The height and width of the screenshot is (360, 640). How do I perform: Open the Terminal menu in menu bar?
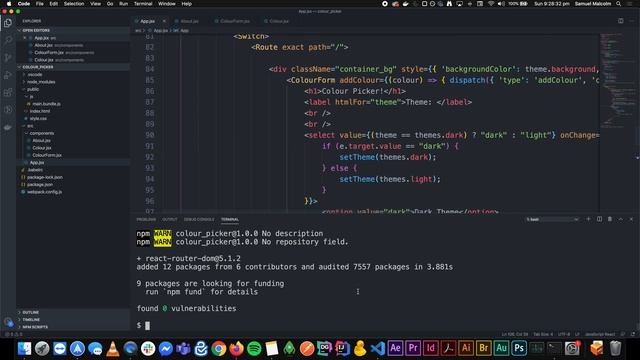[143, 4]
